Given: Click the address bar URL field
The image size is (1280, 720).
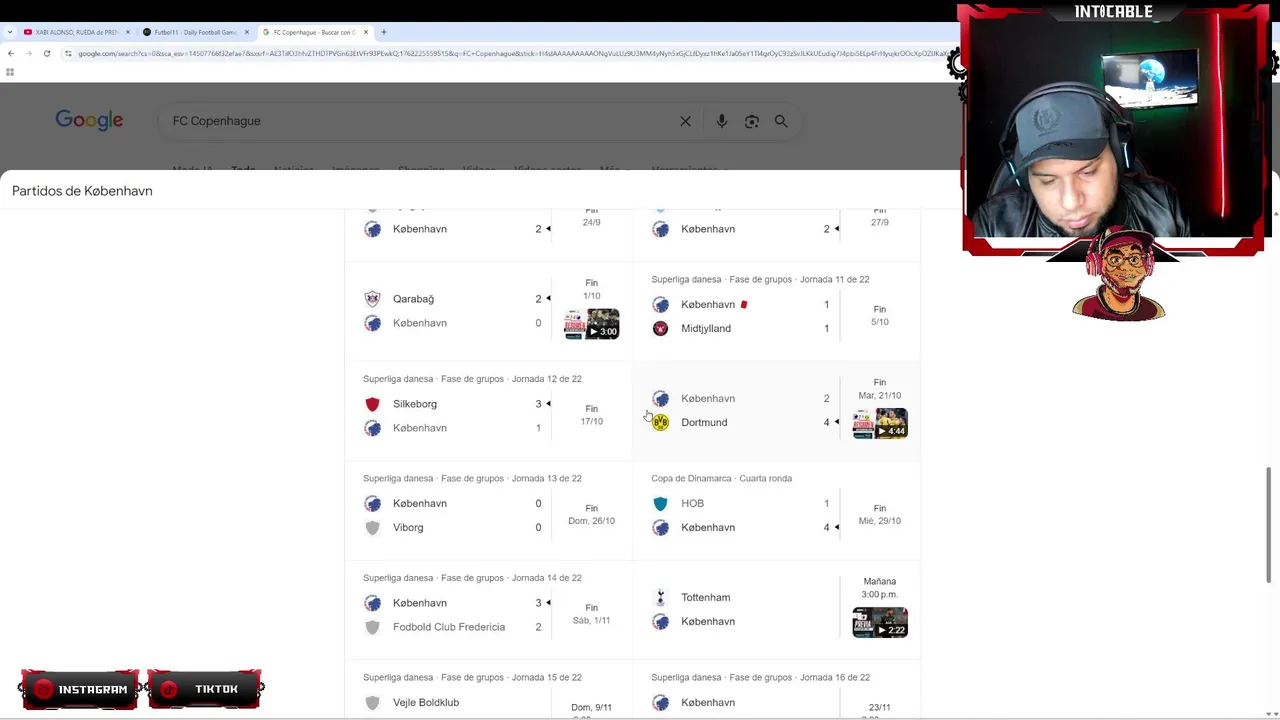Looking at the screenshot, I should [x=510, y=53].
